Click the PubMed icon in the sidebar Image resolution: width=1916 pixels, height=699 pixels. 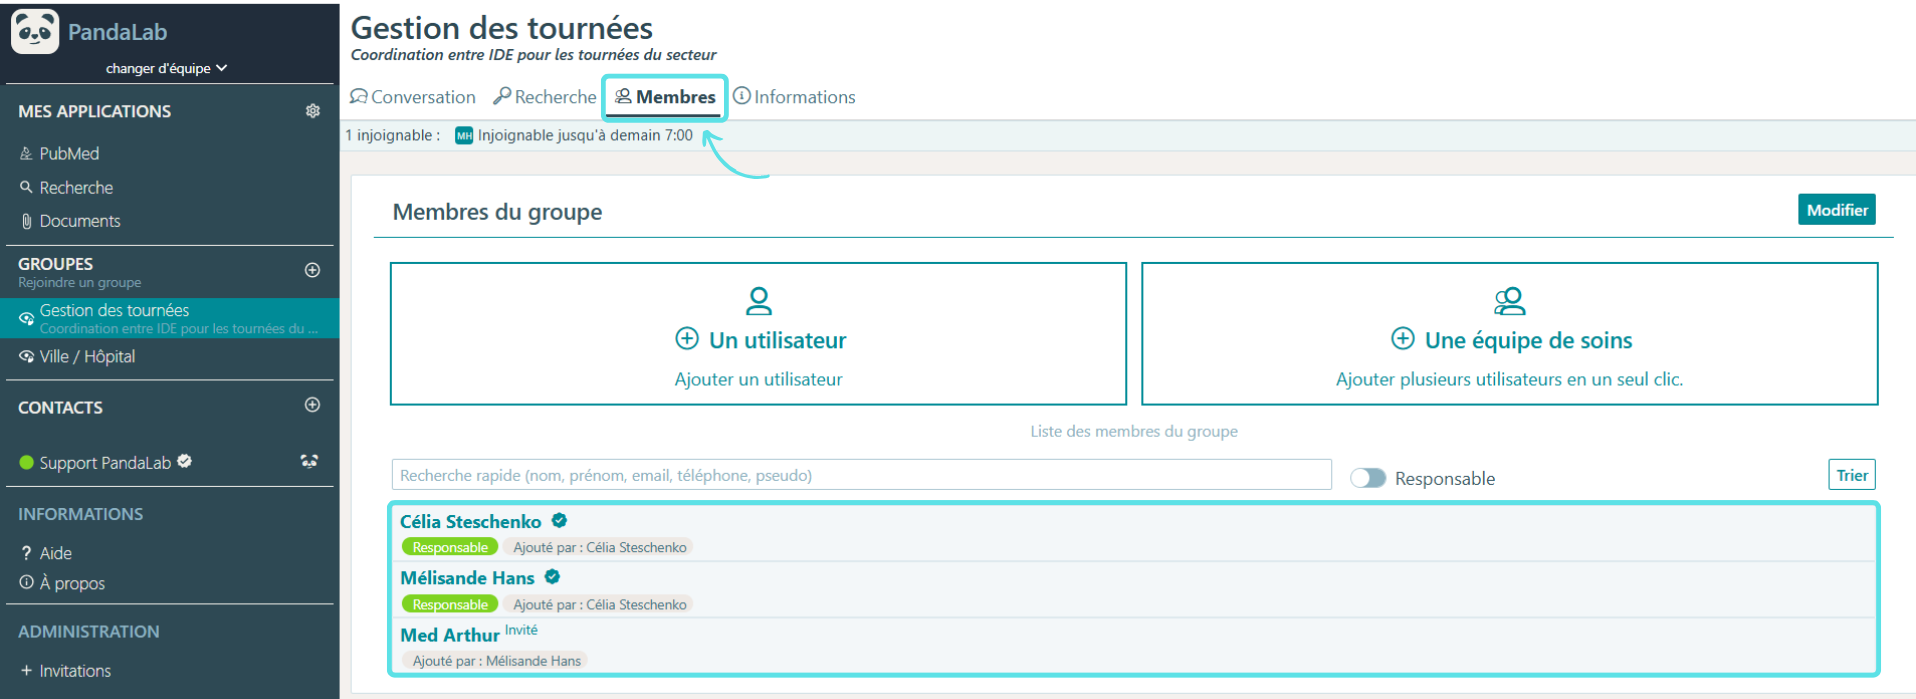point(26,154)
